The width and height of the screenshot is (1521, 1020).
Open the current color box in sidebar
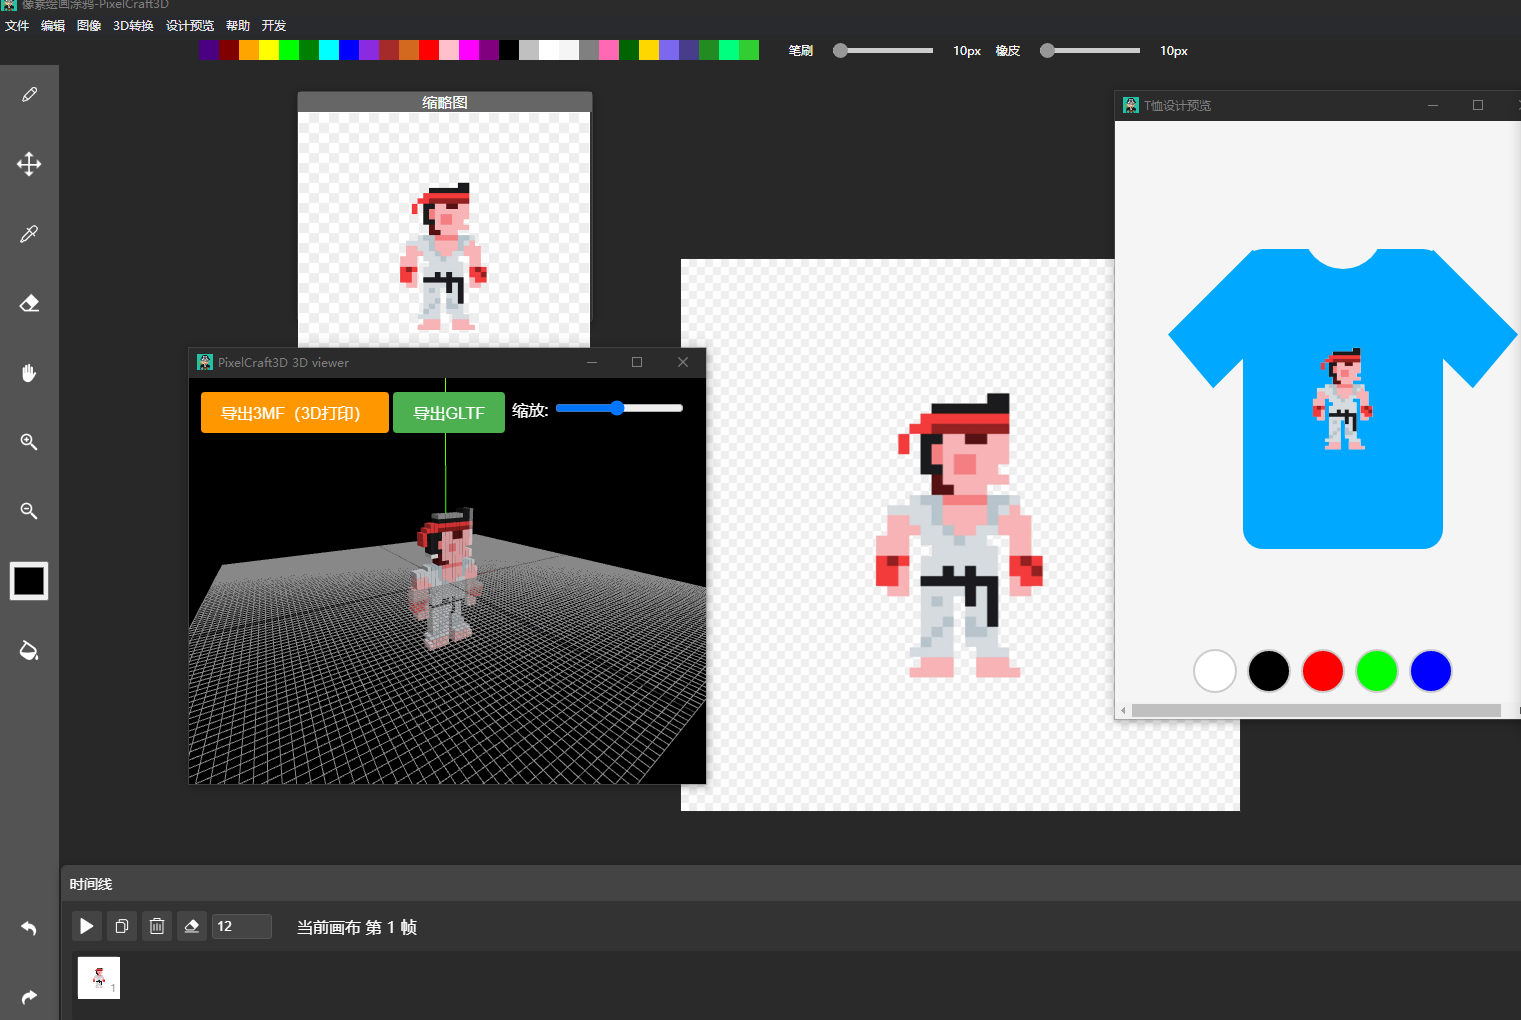coord(29,581)
